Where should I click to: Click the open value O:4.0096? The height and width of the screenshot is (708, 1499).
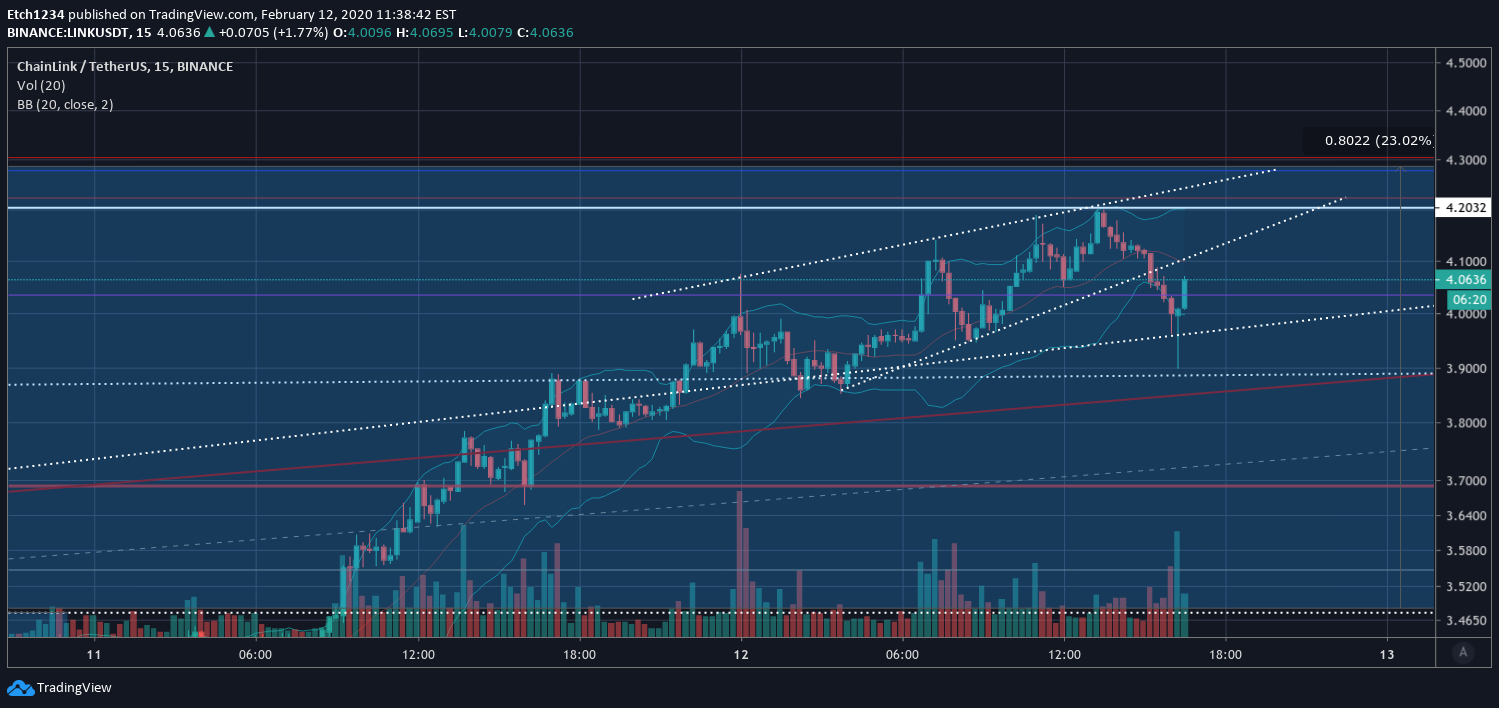(363, 32)
